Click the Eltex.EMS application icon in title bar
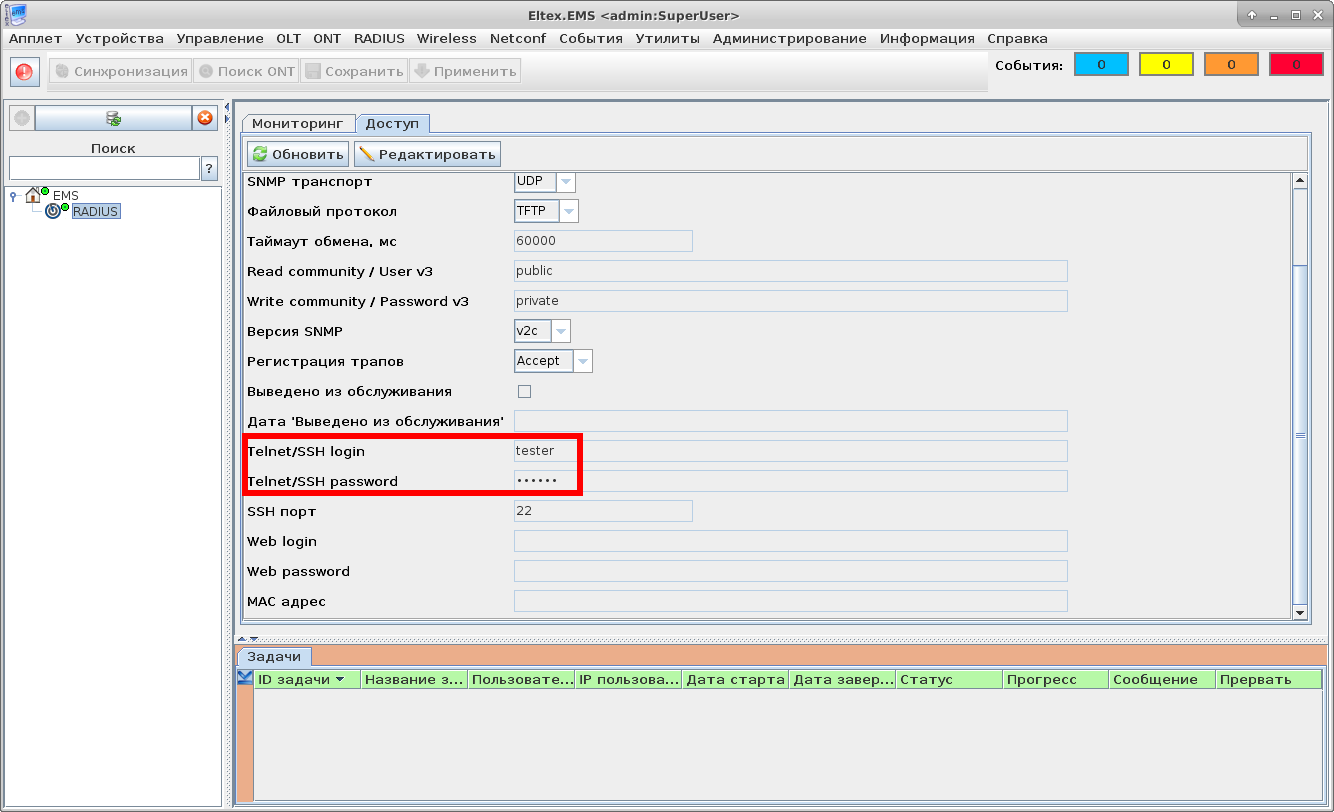Screen dimensions: 1334x812 16,14
